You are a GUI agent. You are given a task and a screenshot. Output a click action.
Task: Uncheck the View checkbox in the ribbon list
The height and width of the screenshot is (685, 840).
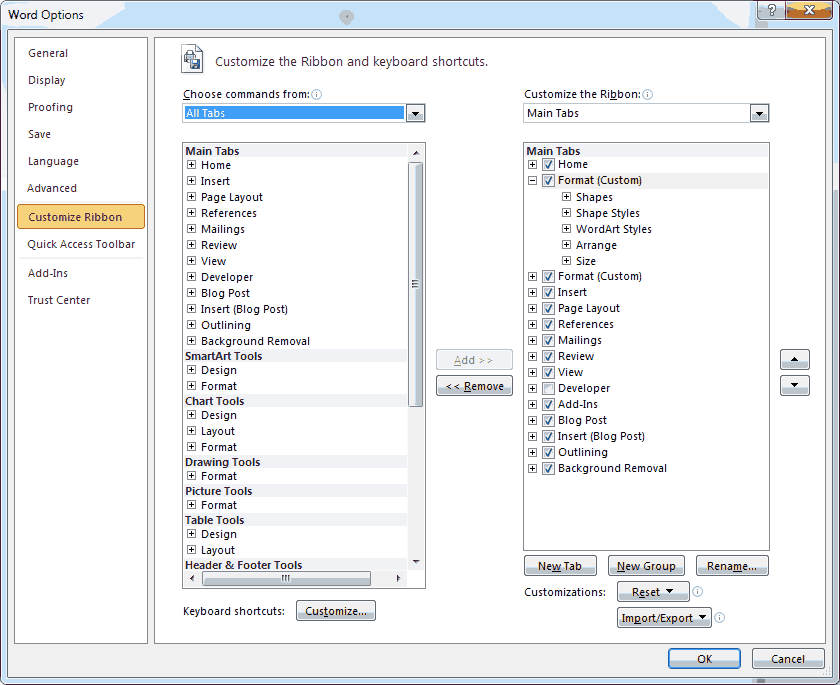[548, 372]
